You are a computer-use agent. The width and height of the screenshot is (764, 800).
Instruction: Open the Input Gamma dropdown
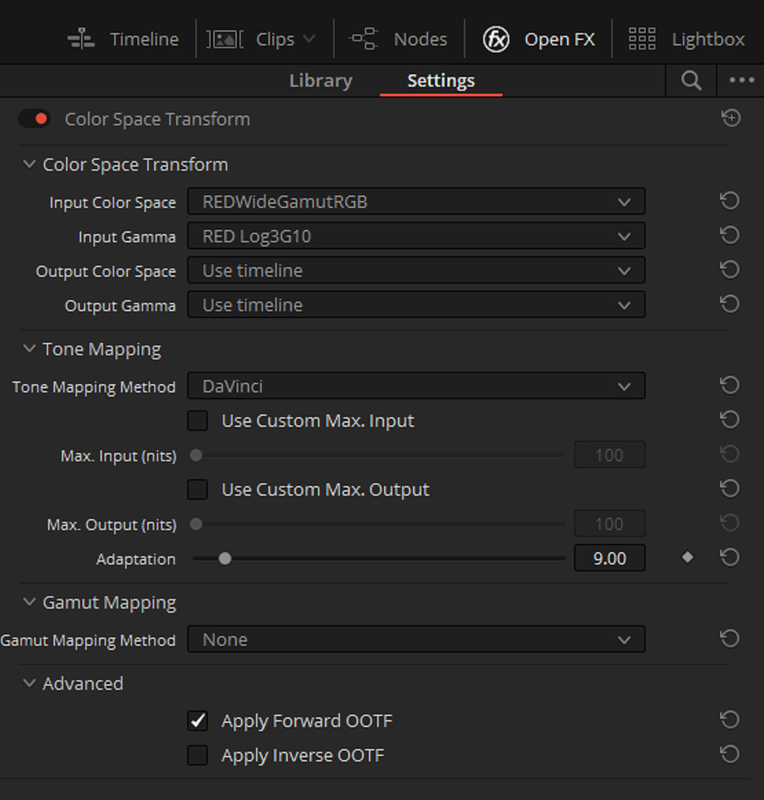[416, 236]
